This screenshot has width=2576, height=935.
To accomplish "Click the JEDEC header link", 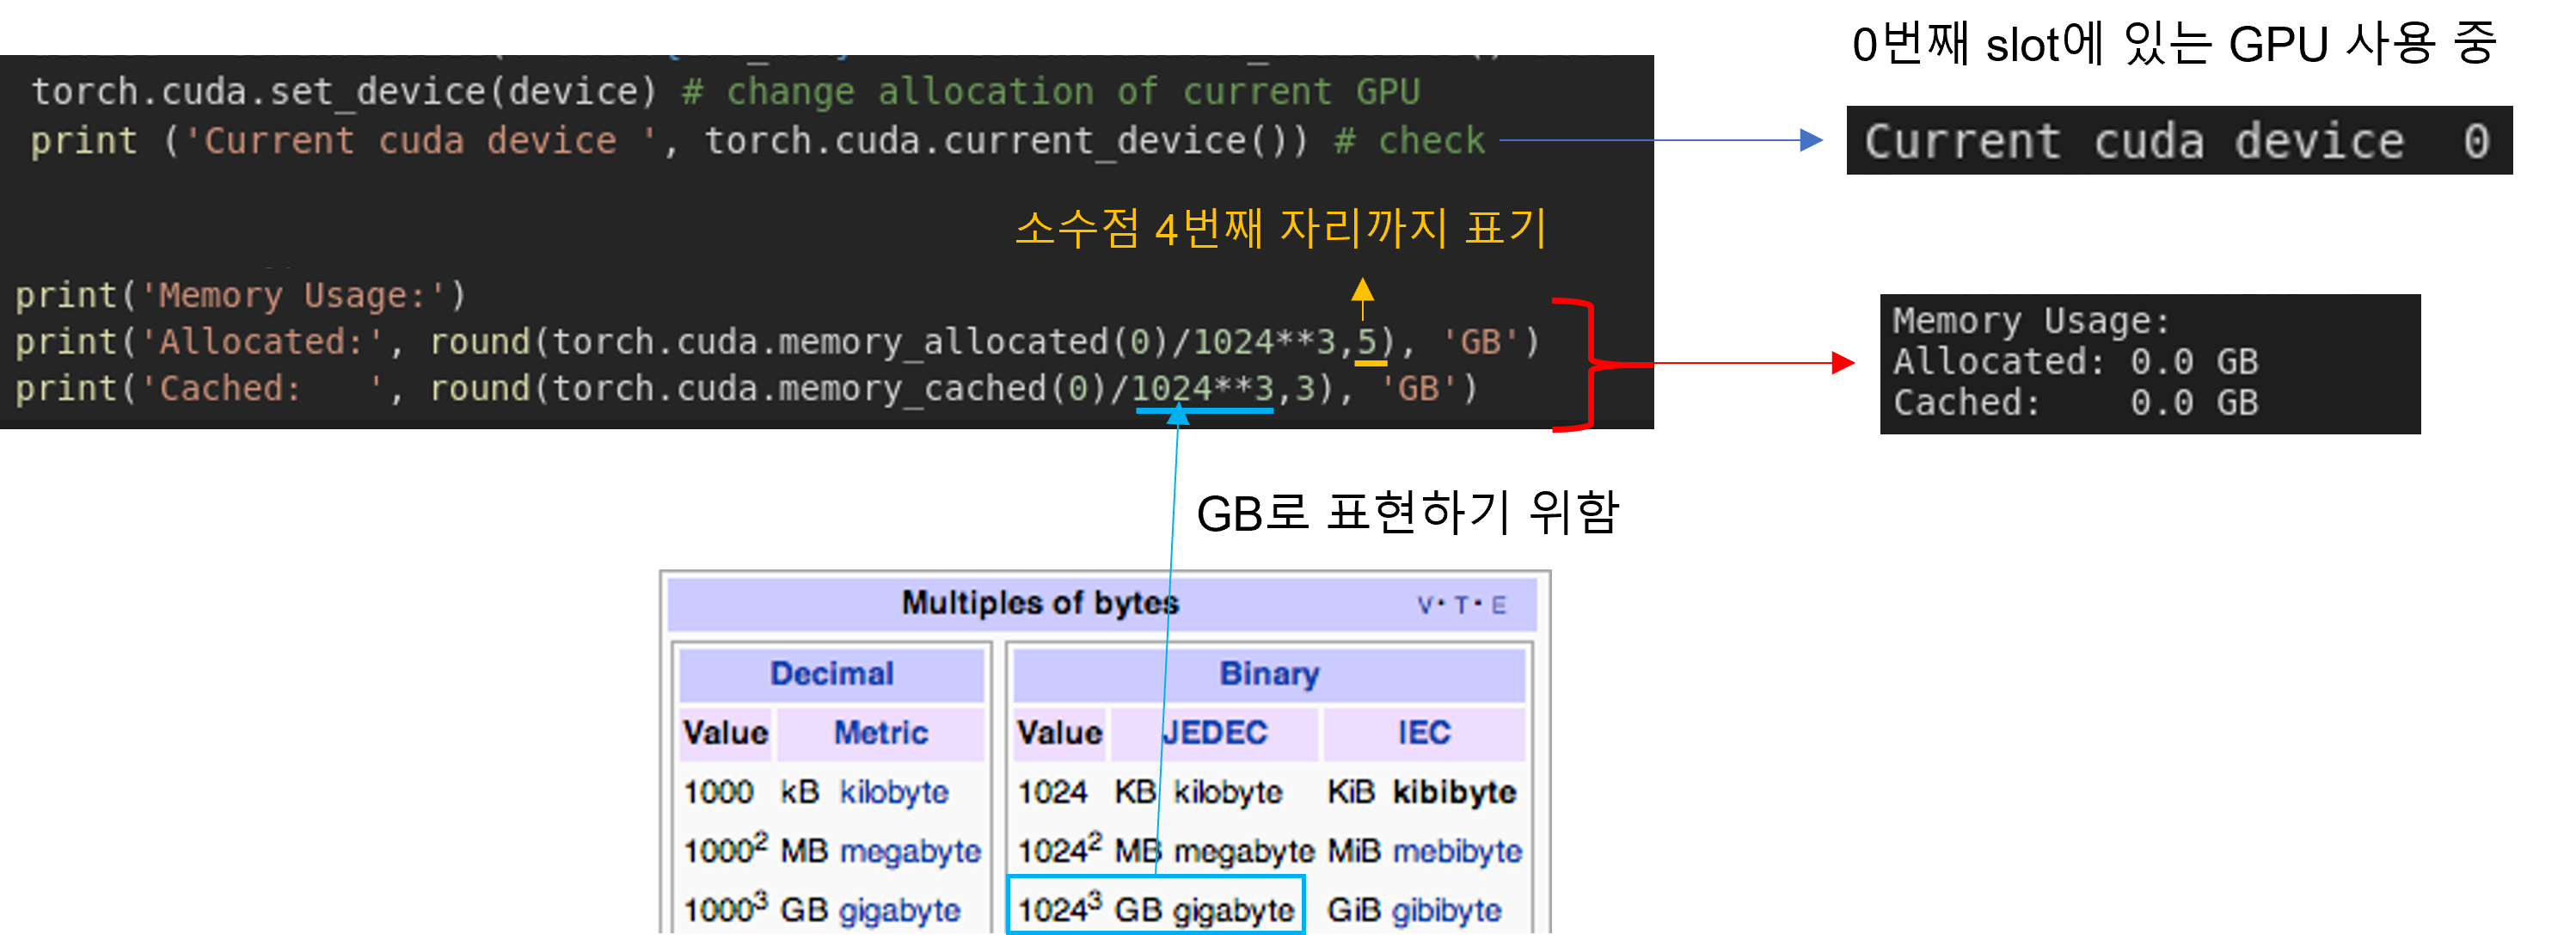I will [x=1214, y=732].
